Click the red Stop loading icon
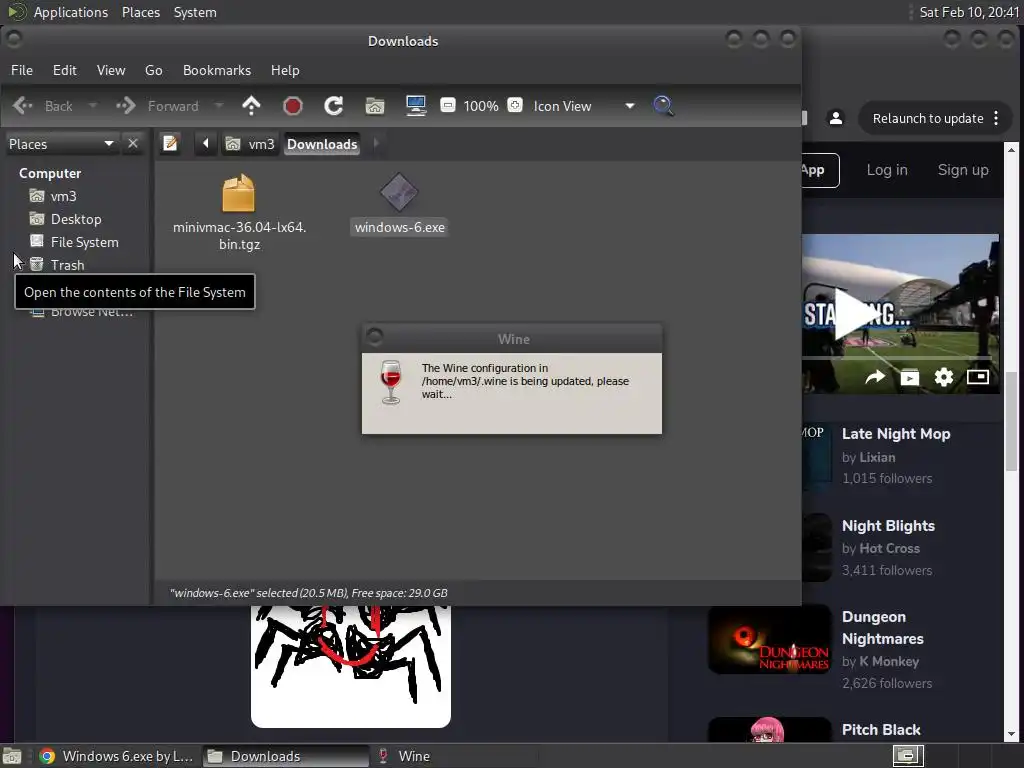 point(293,106)
